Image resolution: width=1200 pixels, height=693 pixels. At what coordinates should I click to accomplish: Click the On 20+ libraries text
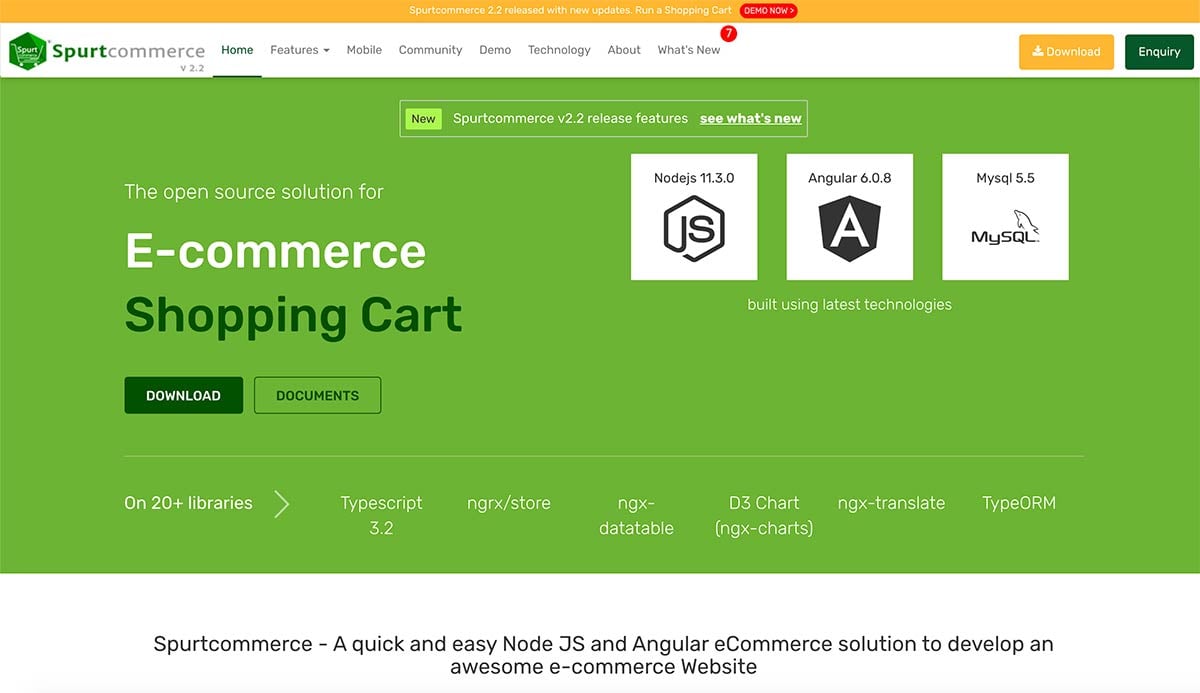[x=188, y=503]
